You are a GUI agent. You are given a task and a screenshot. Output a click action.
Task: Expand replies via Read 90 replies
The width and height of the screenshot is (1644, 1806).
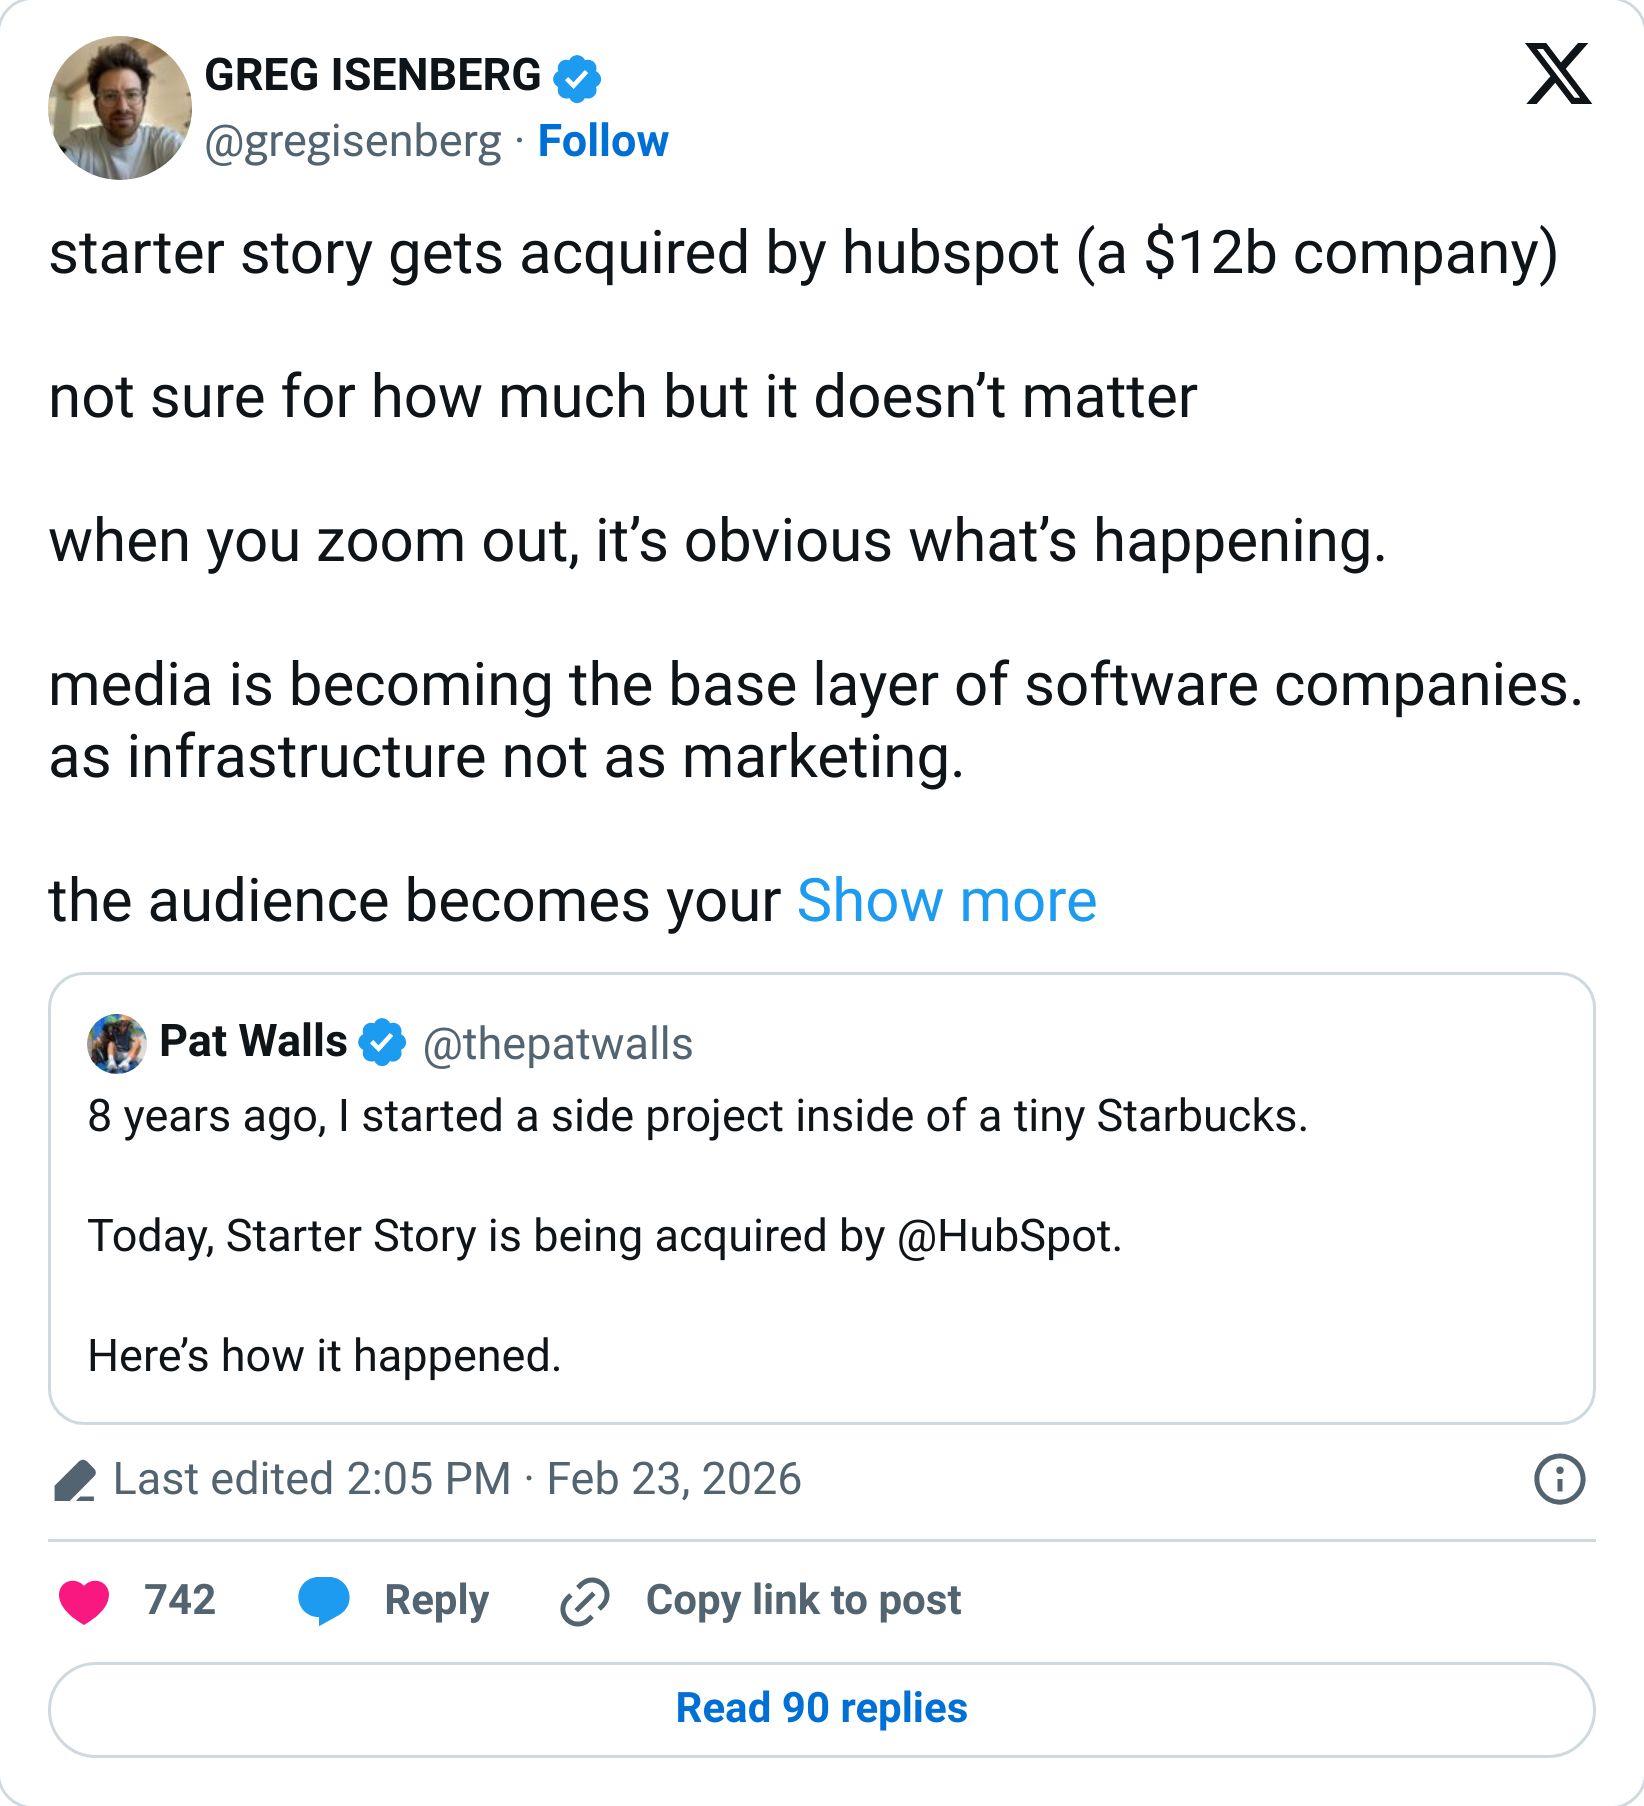[822, 1708]
